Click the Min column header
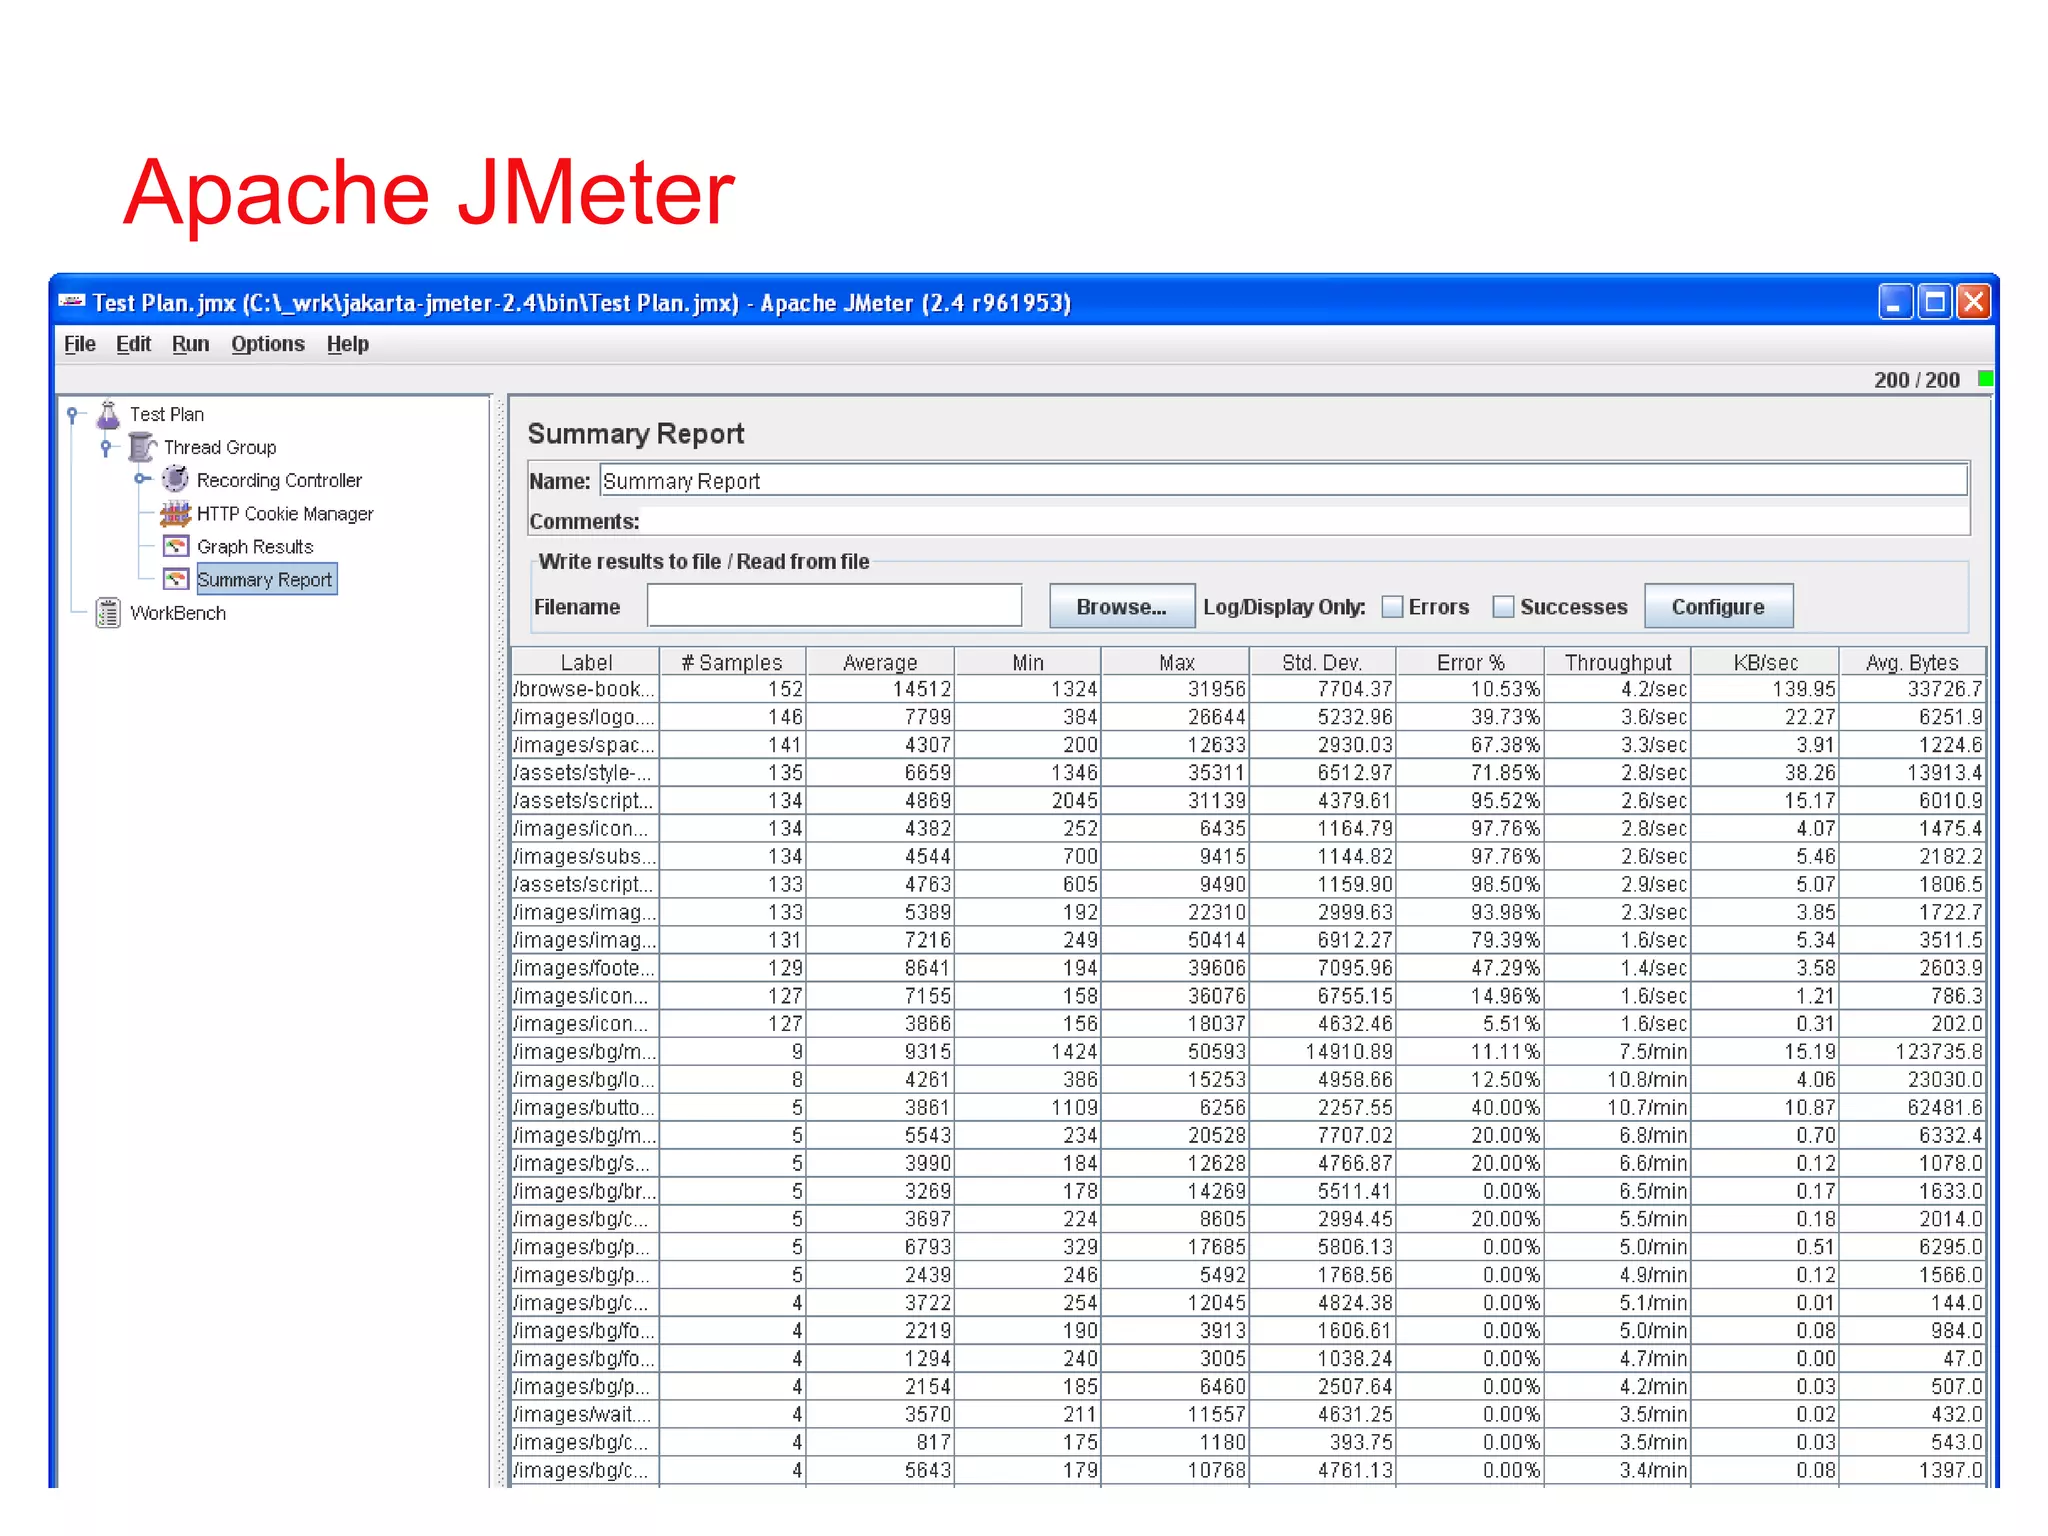This screenshot has width=2048, height=1536. (x=1027, y=662)
